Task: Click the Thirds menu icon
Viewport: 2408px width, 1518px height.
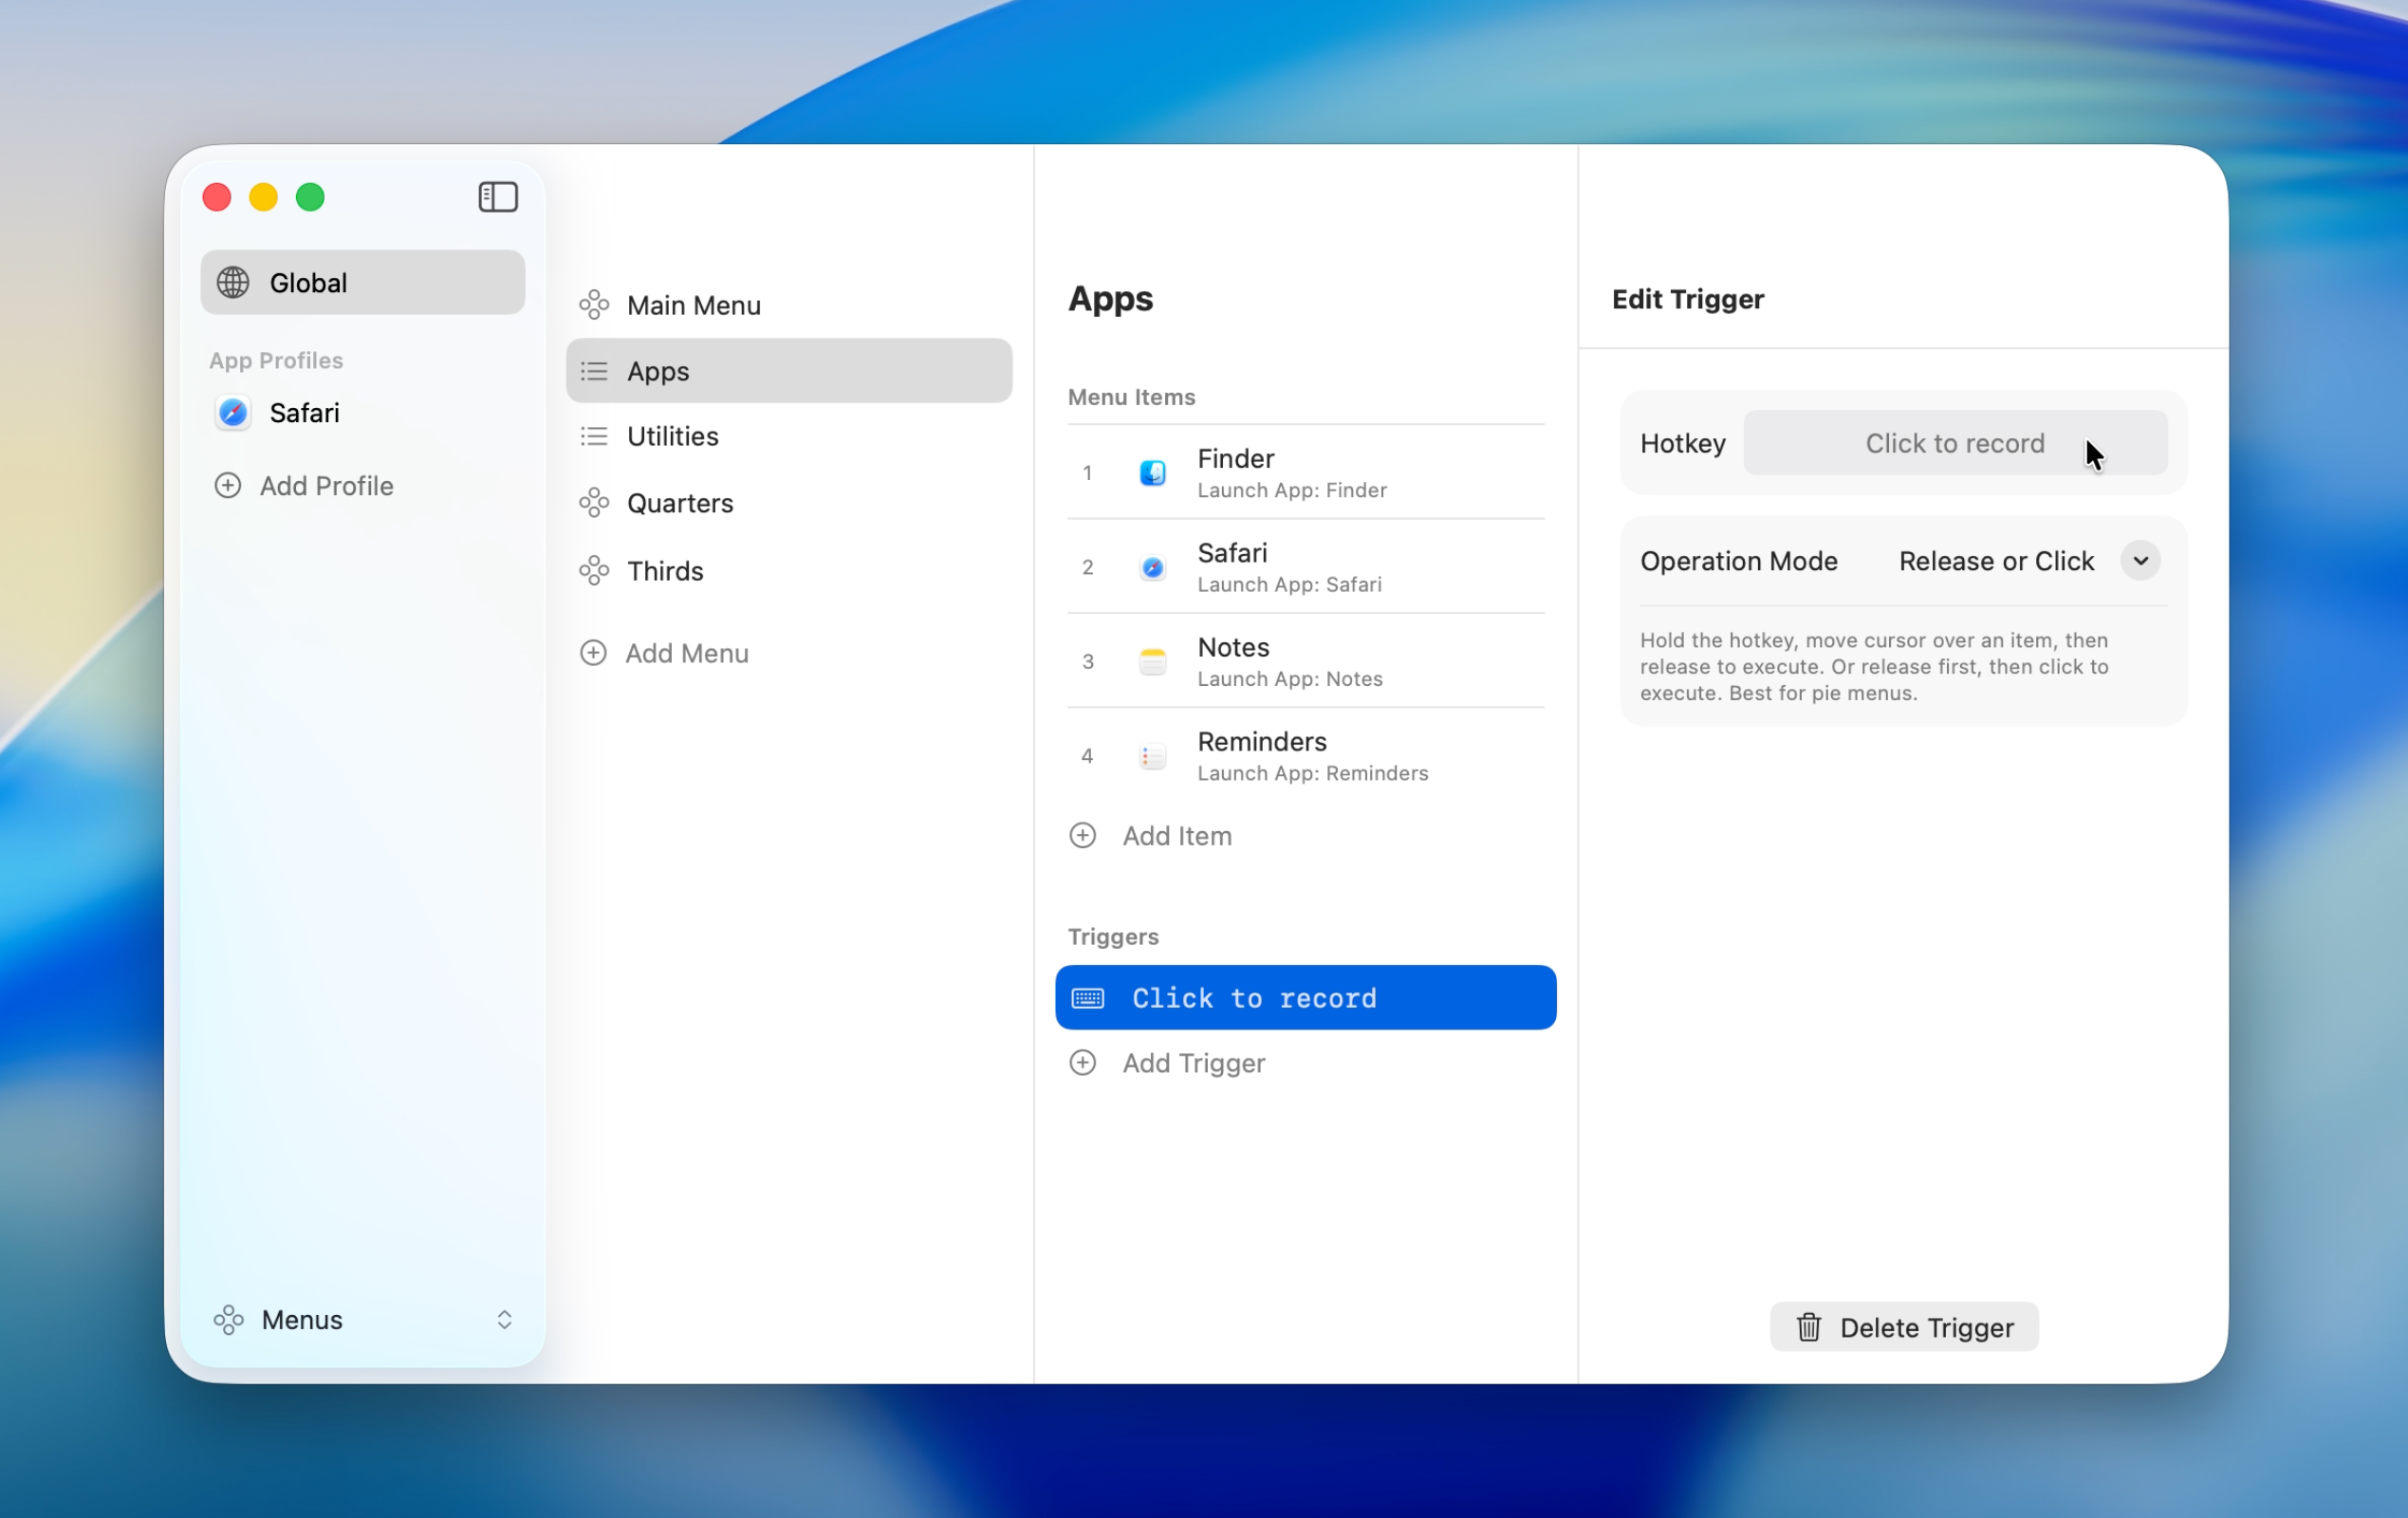Action: (x=594, y=570)
